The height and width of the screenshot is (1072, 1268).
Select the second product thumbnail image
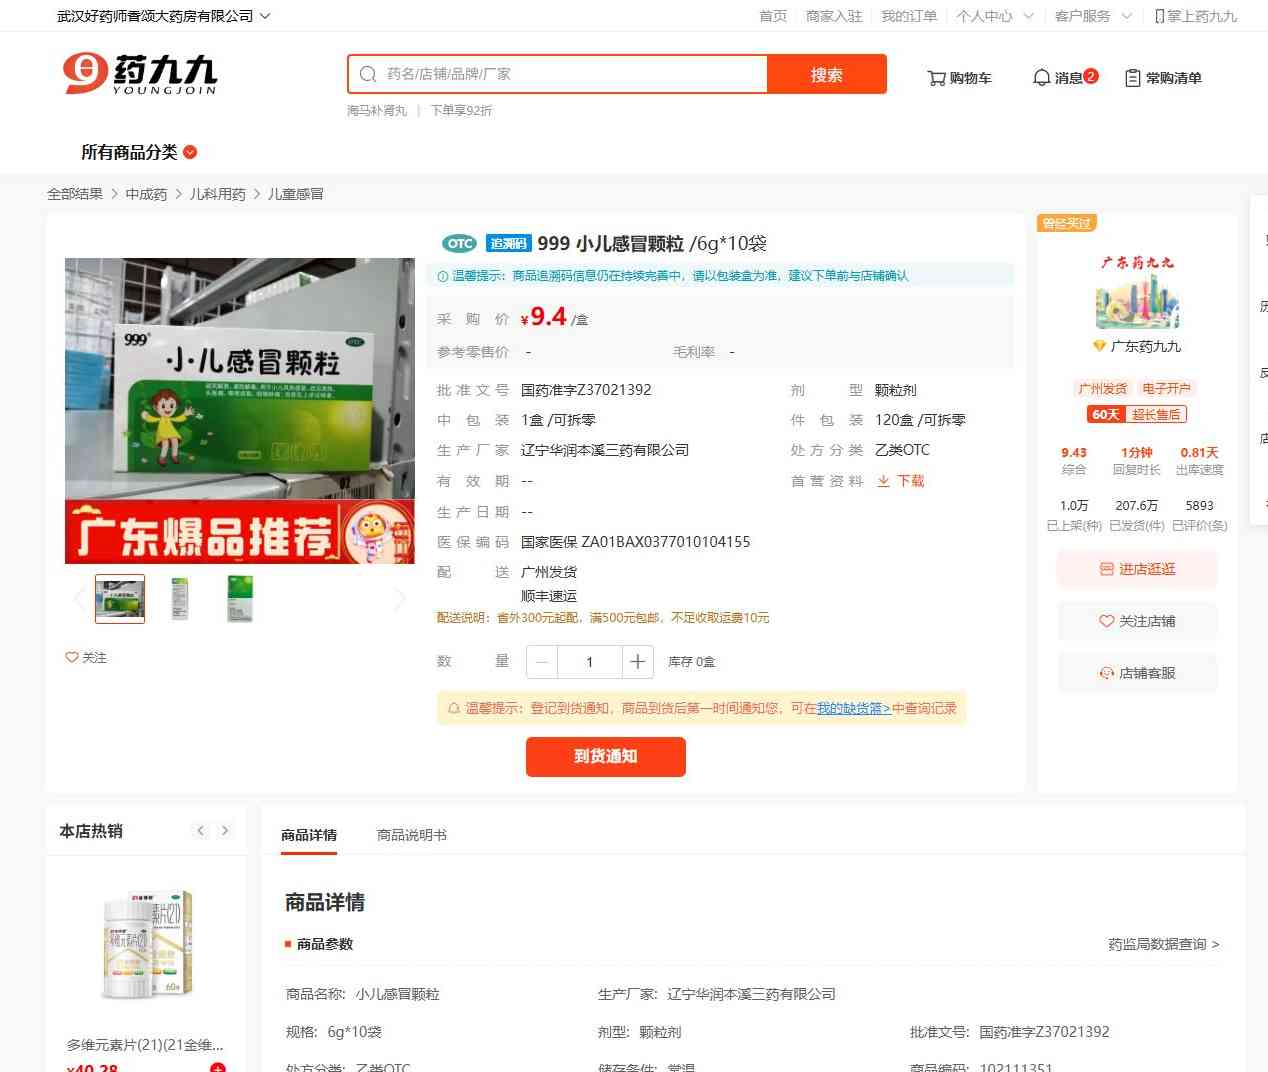tap(180, 598)
